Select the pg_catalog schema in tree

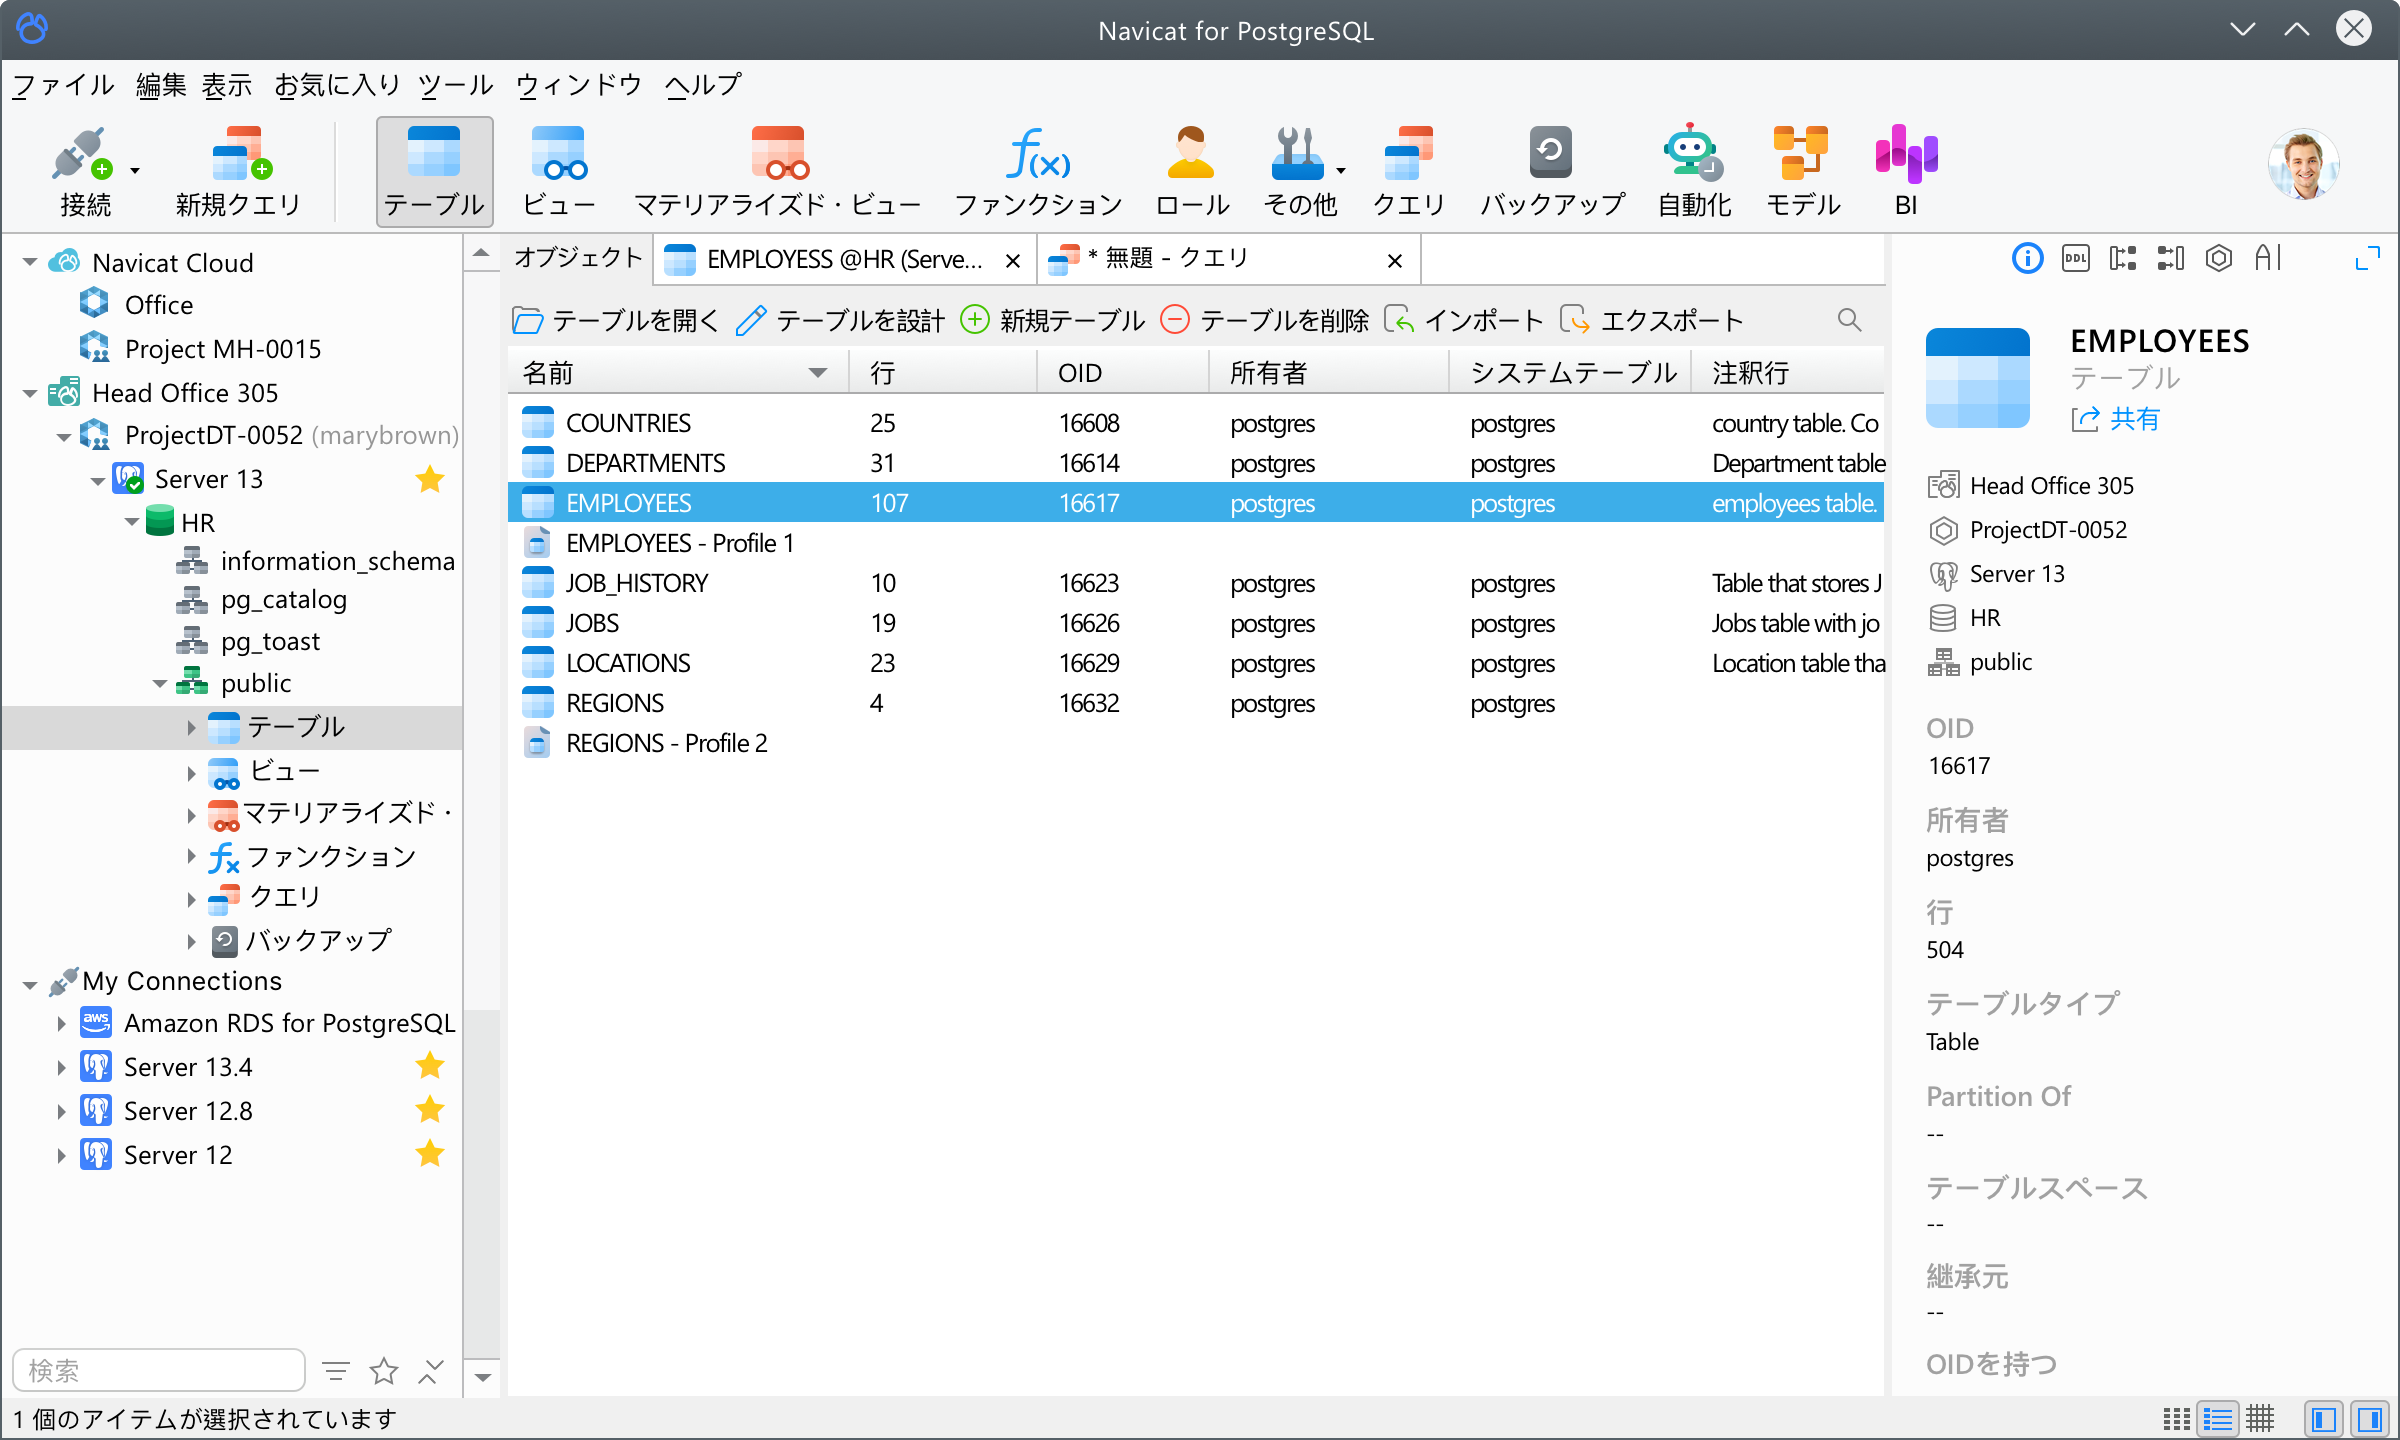tap(262, 600)
